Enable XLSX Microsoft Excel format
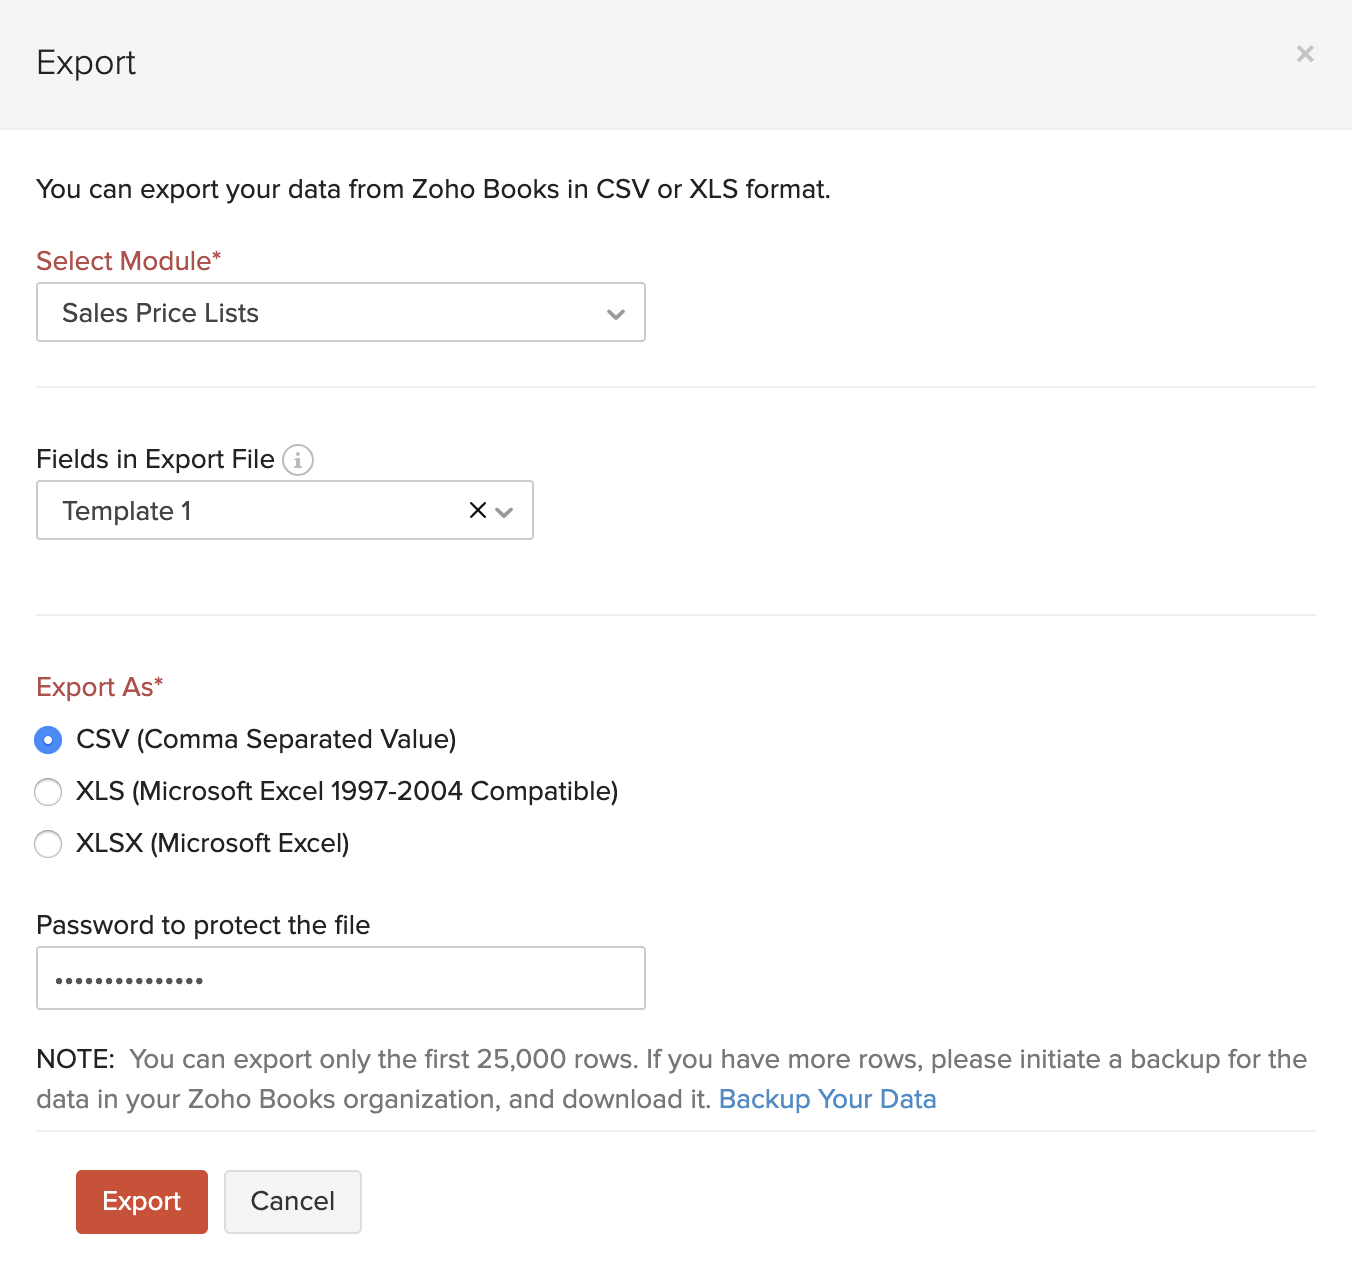Image resolution: width=1352 pixels, height=1266 pixels. coord(48,843)
